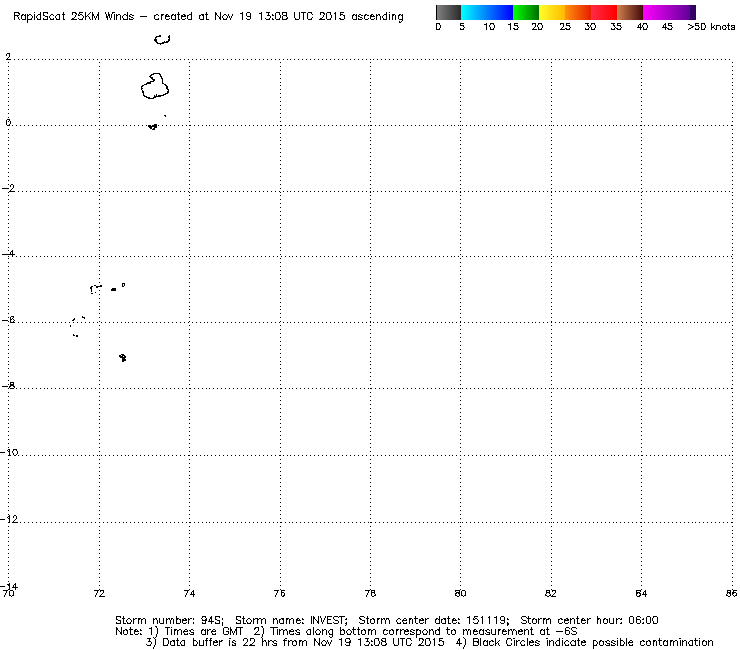Click the 'Storm name: INVEST;' text
The height and width of the screenshot is (650, 740).
click(x=291, y=620)
